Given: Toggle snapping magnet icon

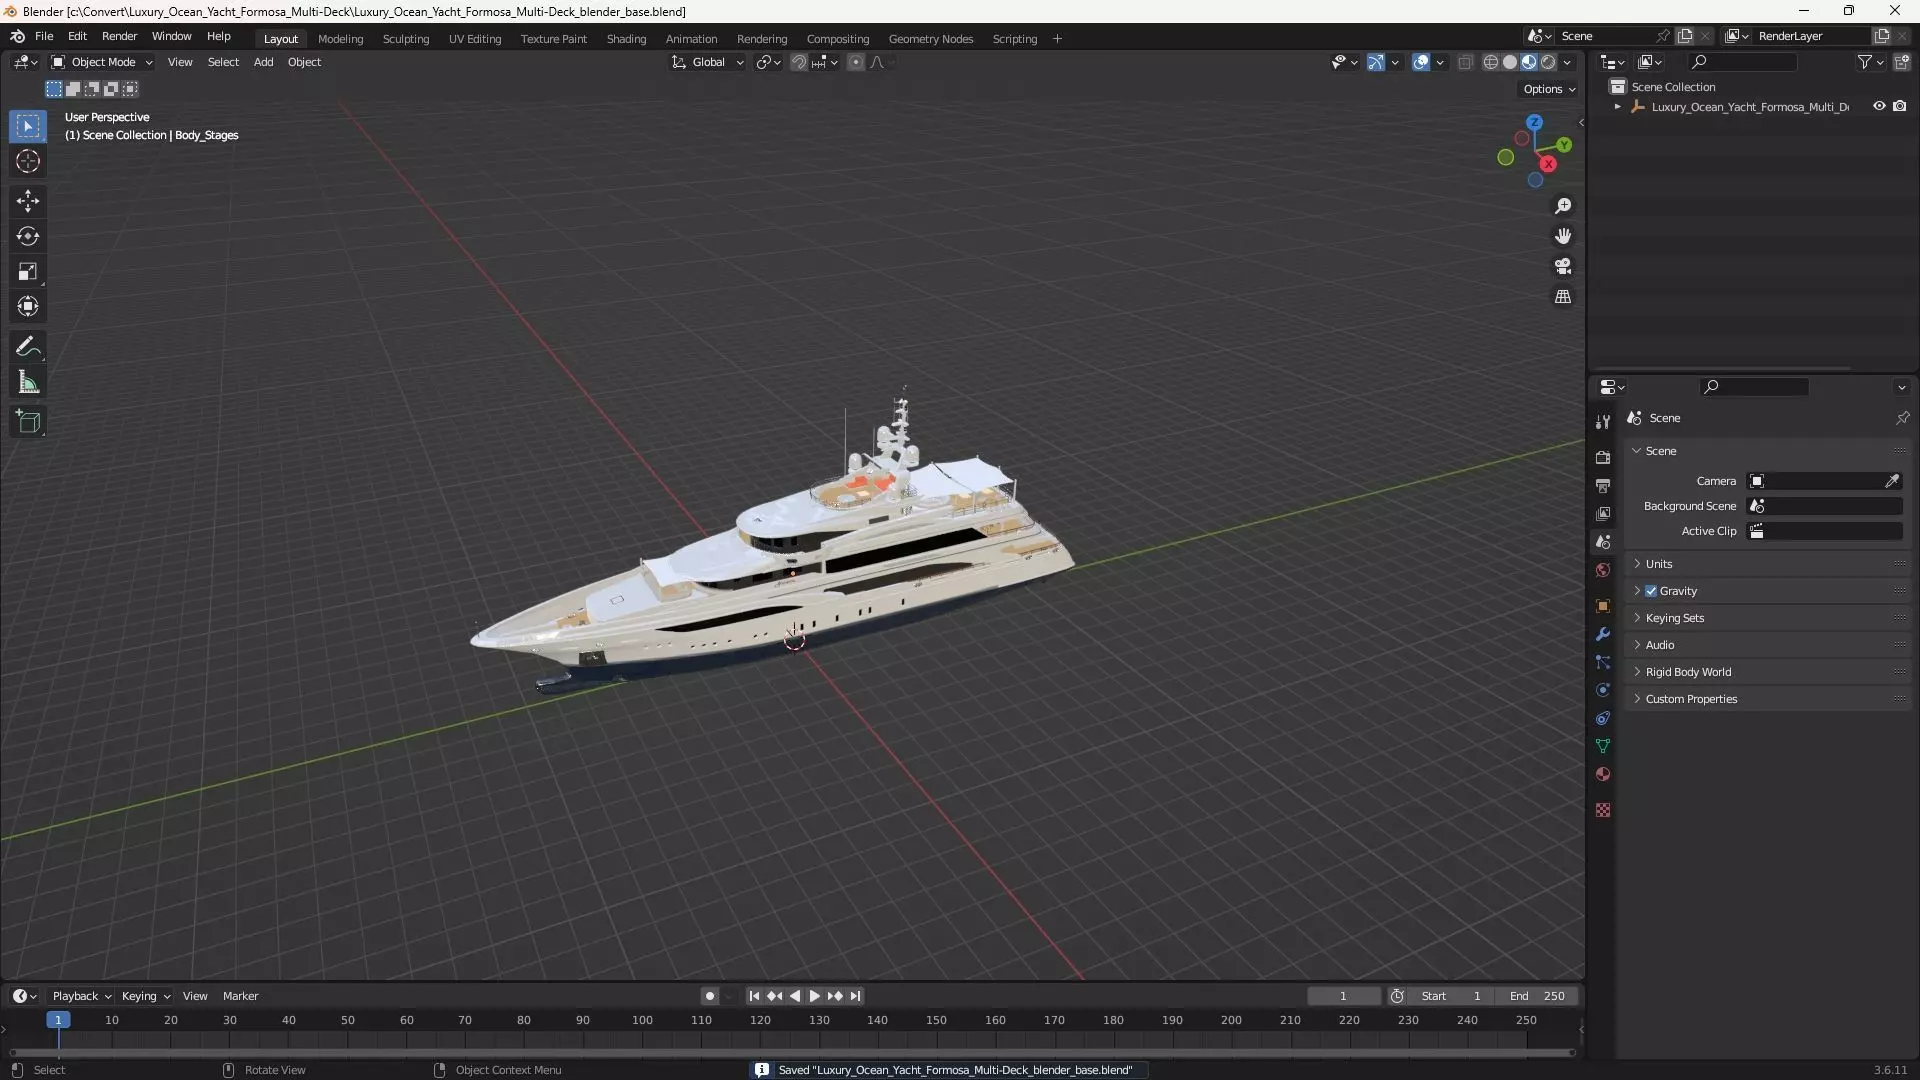Looking at the screenshot, I should point(799,62).
